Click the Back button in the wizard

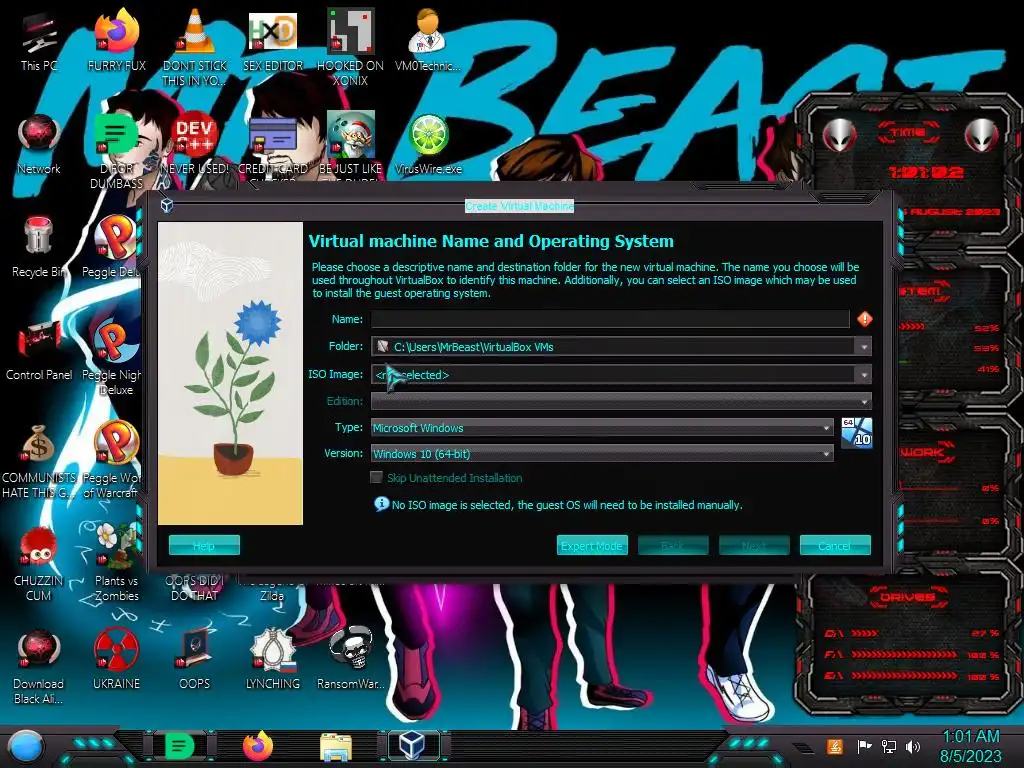click(x=673, y=545)
